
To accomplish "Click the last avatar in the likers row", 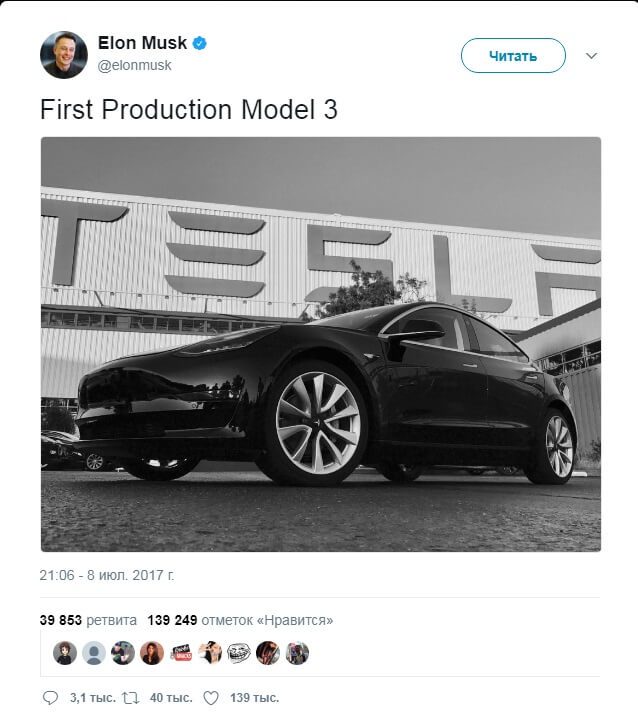I will pos(296,653).
